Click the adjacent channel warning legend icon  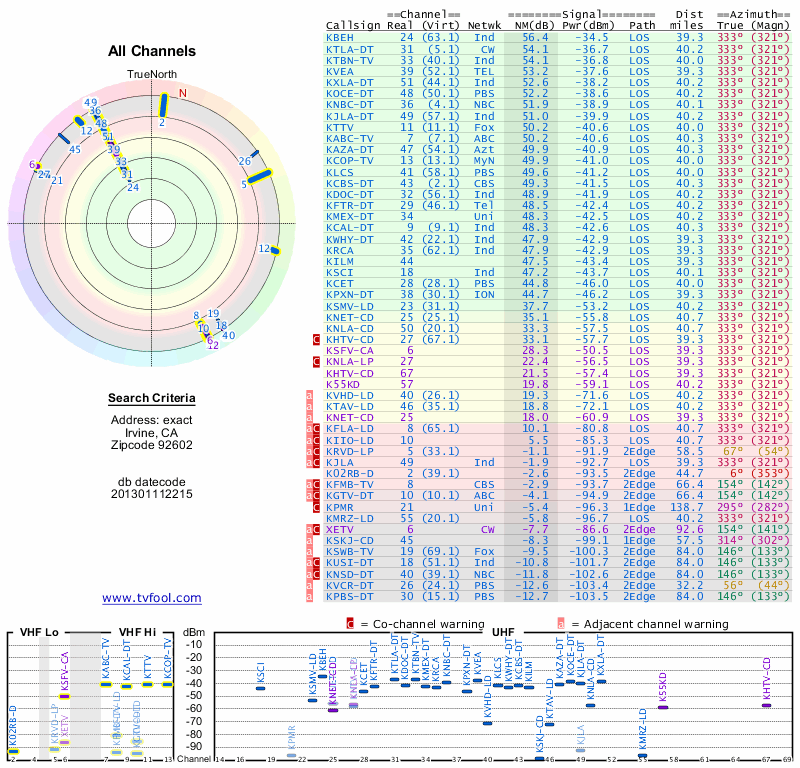pos(561,624)
